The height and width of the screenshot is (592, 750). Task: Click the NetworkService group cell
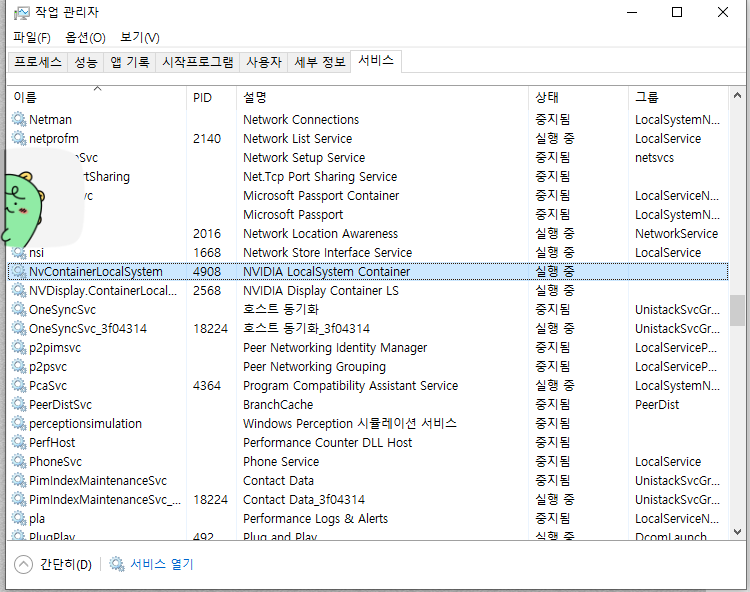[x=676, y=233]
